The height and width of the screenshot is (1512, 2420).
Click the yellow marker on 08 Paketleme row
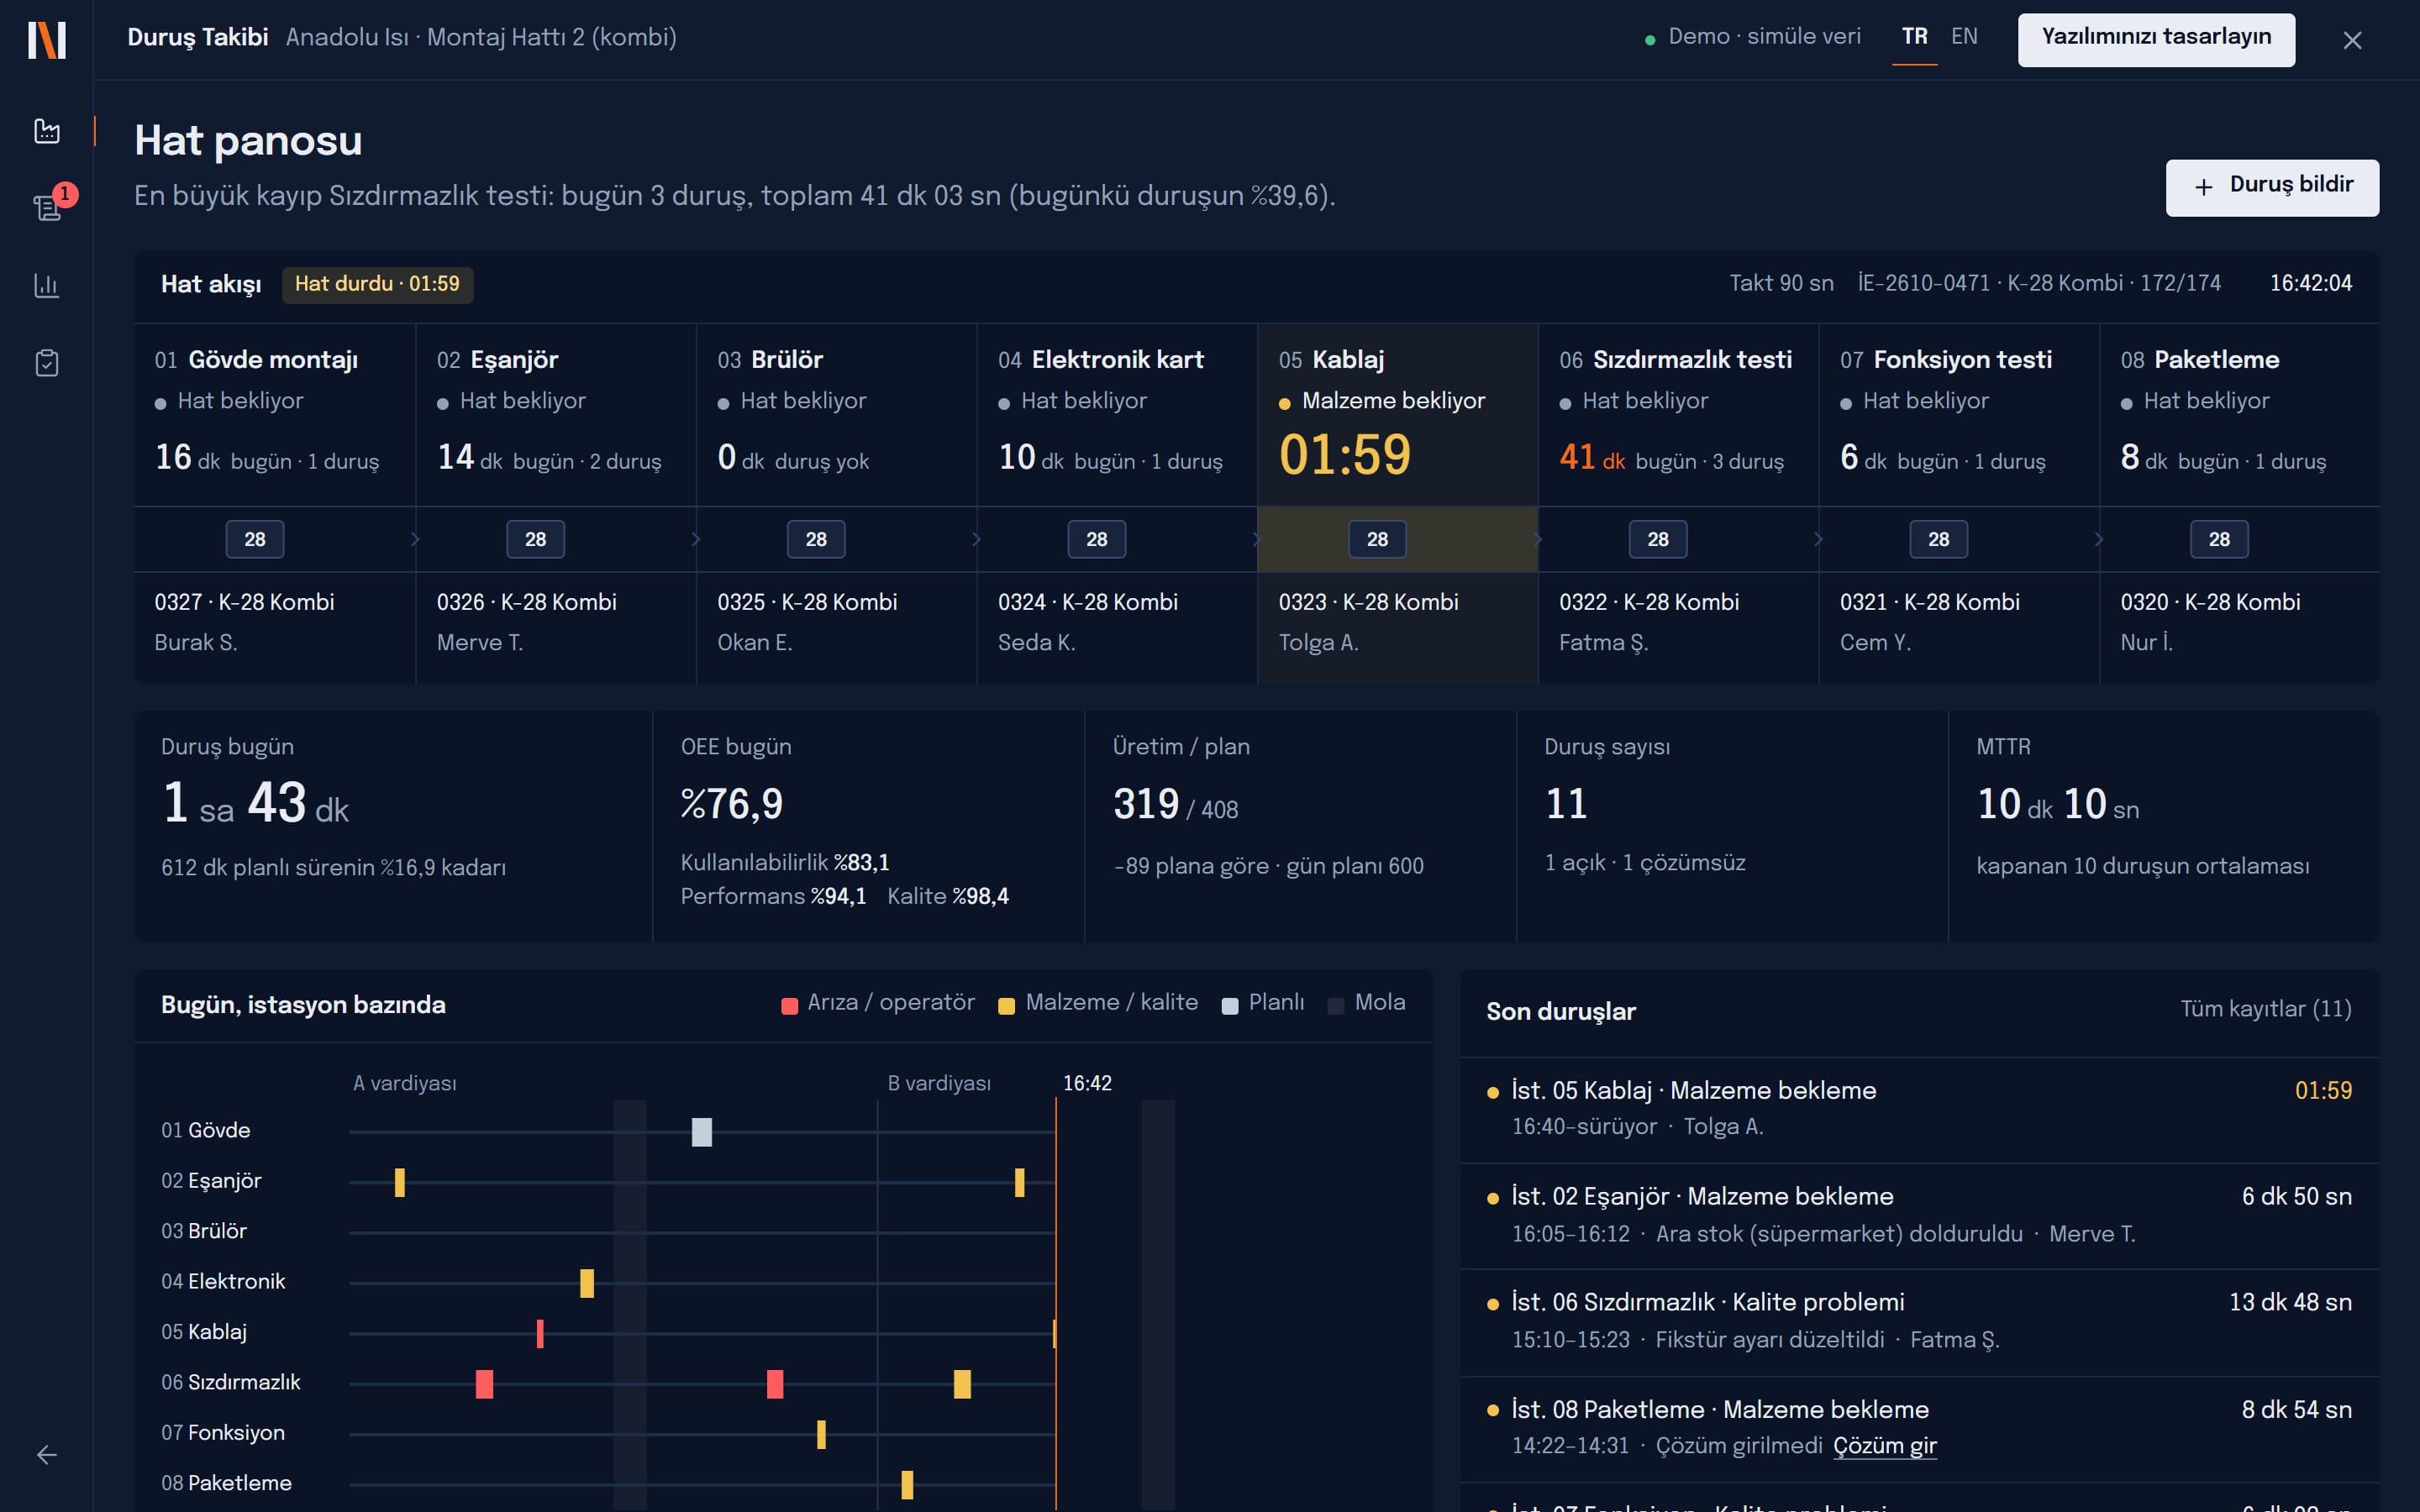coord(907,1484)
